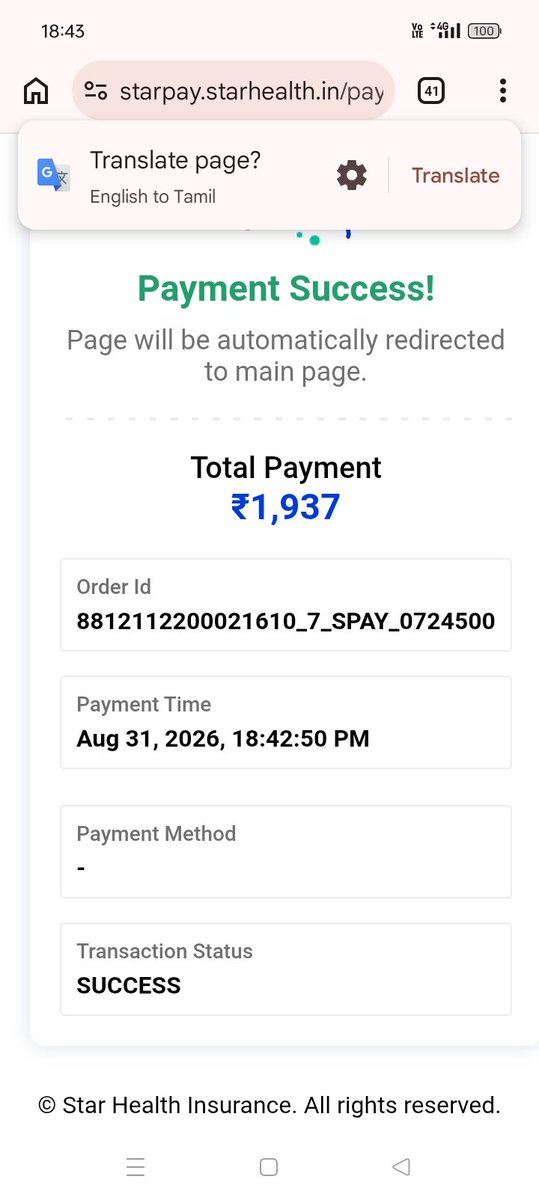The height and width of the screenshot is (1200, 539).
Task: Tap the Payment Success! heading
Action: click(x=286, y=289)
